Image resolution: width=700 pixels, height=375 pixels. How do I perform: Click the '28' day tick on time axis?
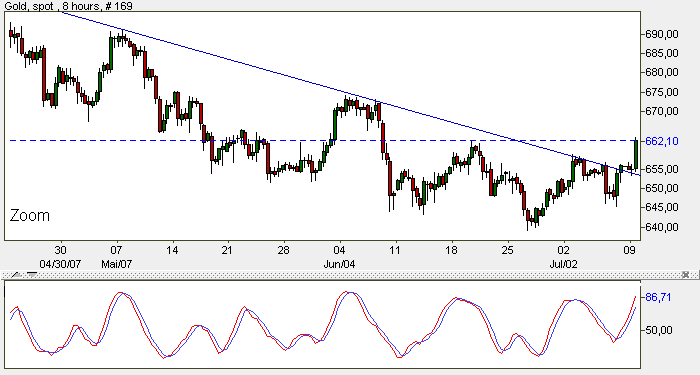click(283, 250)
